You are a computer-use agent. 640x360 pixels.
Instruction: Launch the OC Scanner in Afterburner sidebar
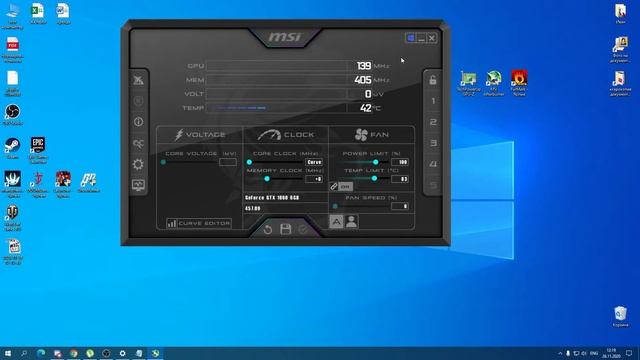138,143
